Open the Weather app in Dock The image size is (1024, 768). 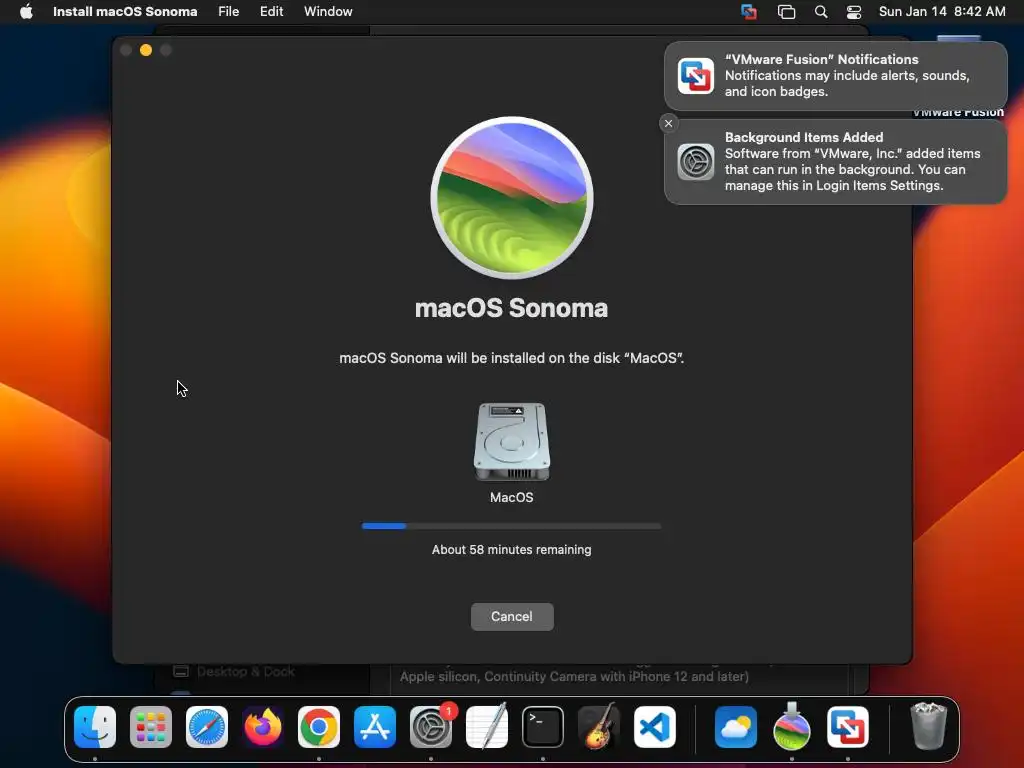736,727
